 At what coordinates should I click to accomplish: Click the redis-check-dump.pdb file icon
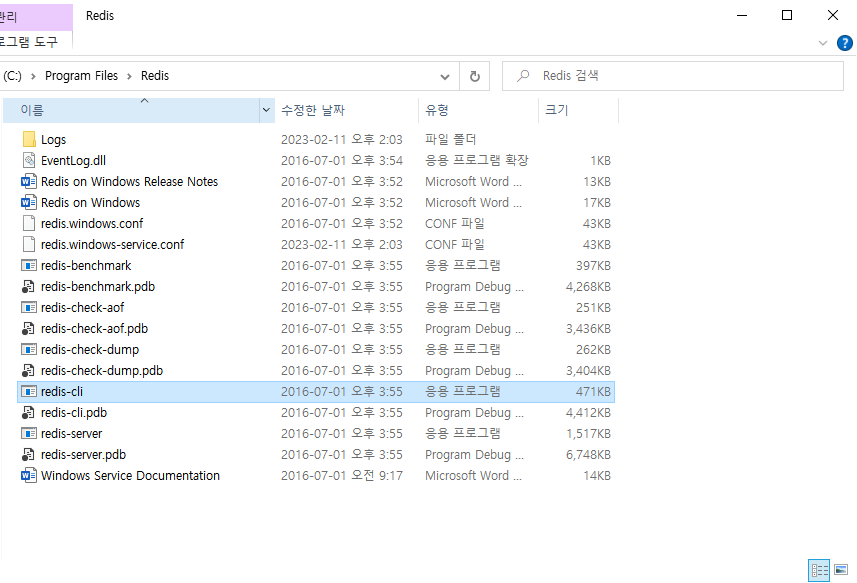coord(28,370)
